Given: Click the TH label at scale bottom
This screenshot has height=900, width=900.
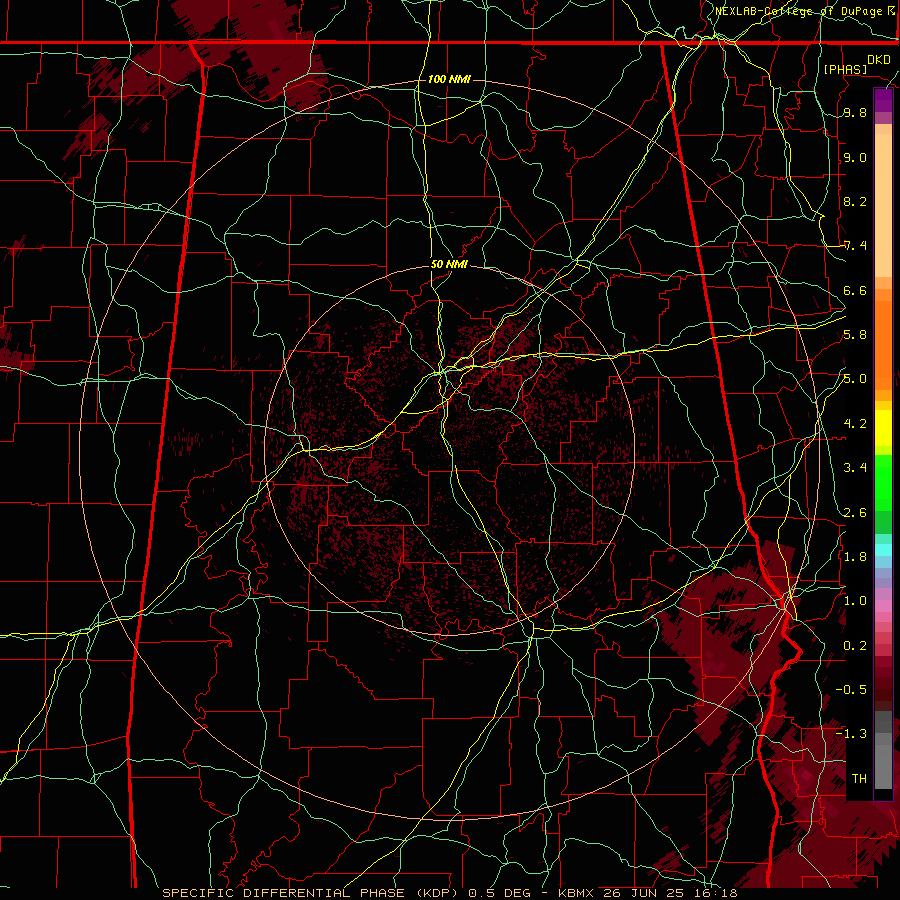Looking at the screenshot, I should coord(859,778).
